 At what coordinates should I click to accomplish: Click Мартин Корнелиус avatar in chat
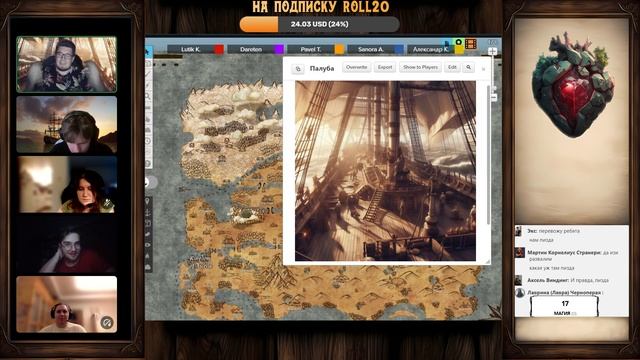(520, 253)
